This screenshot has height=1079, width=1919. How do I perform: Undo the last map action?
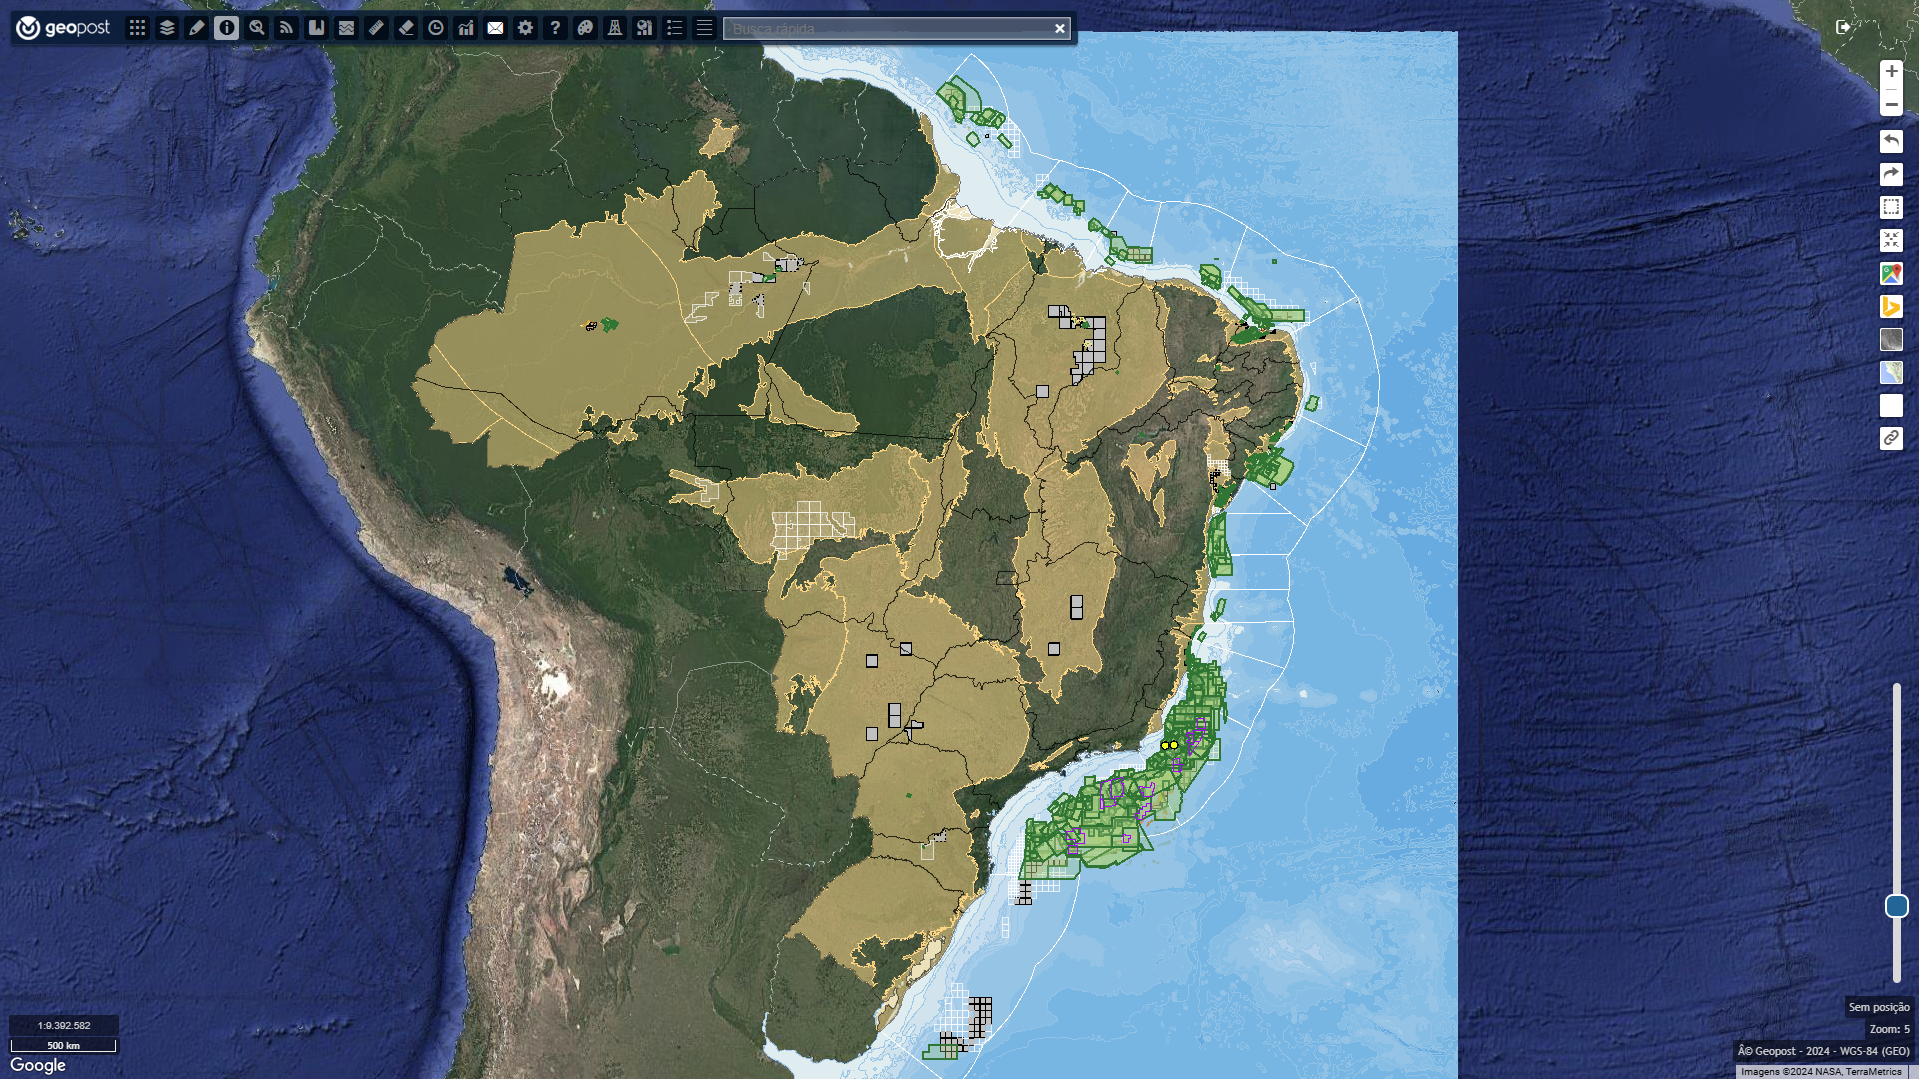point(1891,142)
